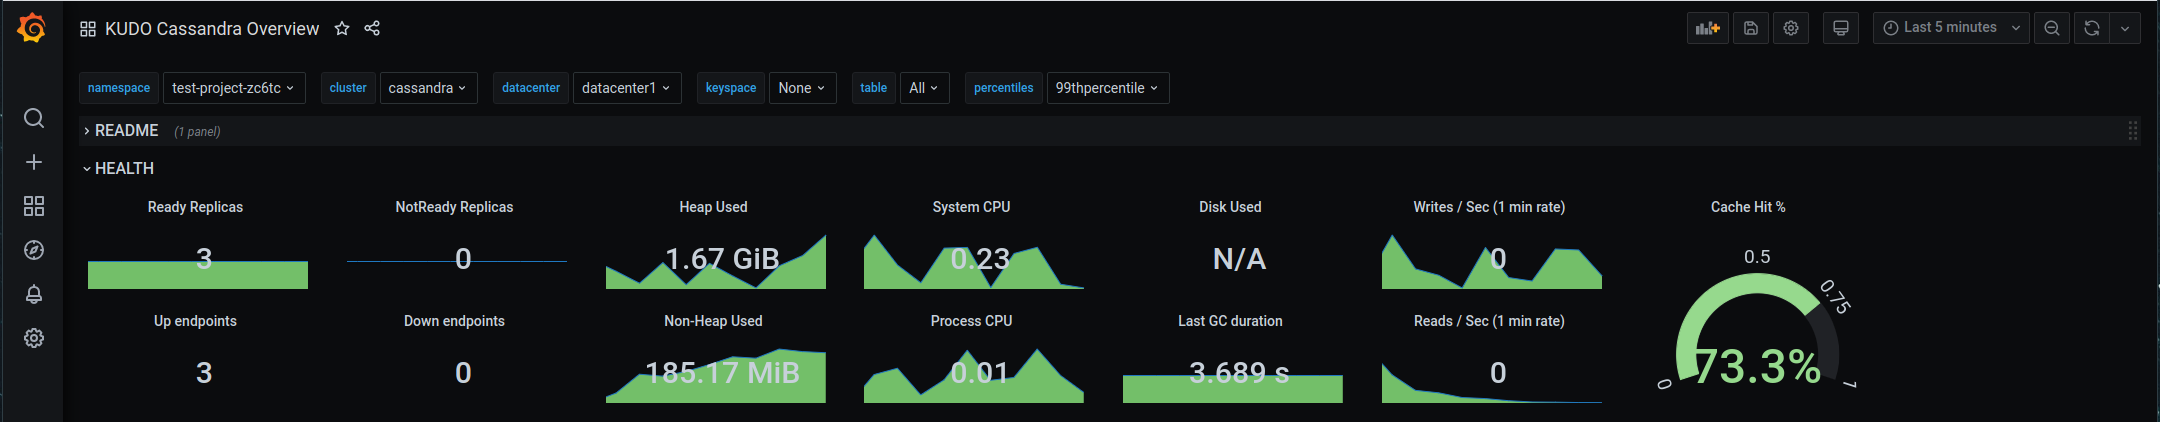2160x422 pixels.
Task: Zoom out the time range
Action: click(x=2052, y=28)
